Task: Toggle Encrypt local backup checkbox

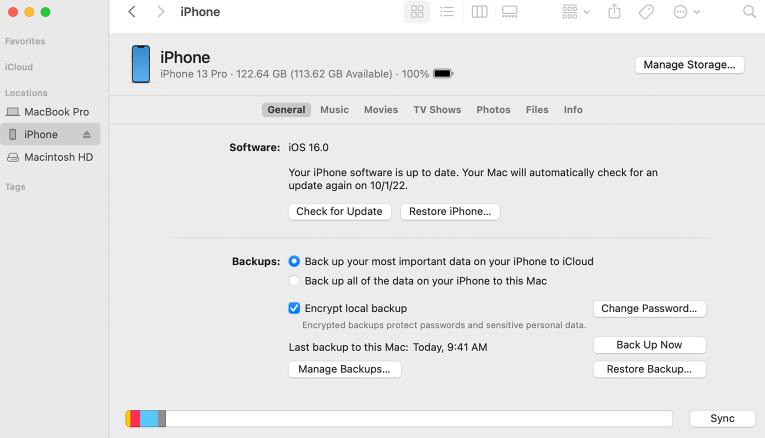Action: coord(294,308)
